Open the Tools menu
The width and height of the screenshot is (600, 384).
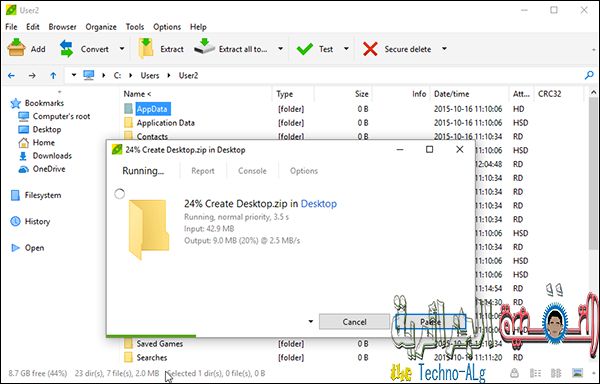pos(135,27)
